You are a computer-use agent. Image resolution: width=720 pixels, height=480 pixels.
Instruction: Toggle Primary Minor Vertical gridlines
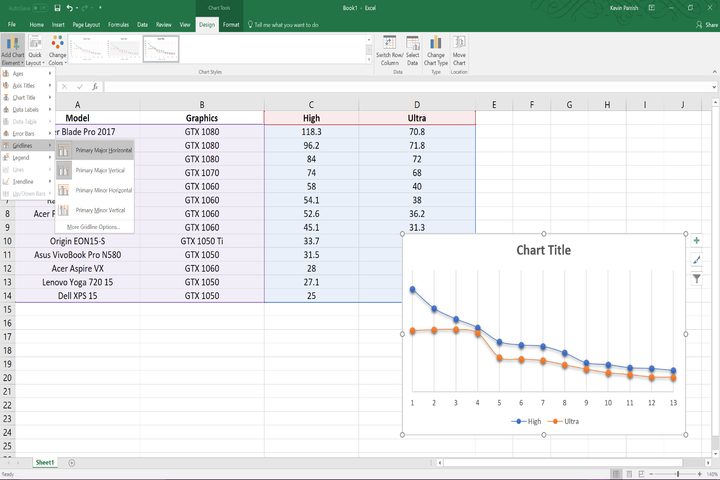95,210
